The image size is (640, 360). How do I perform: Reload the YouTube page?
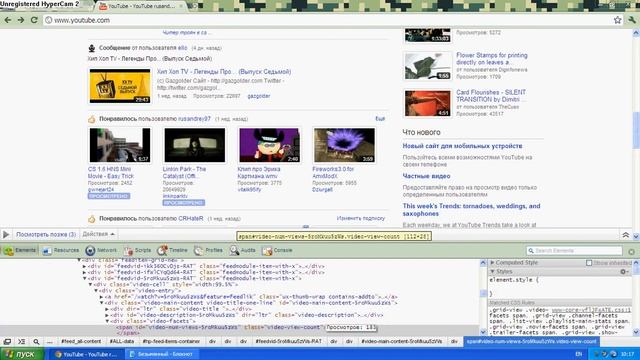point(34,20)
